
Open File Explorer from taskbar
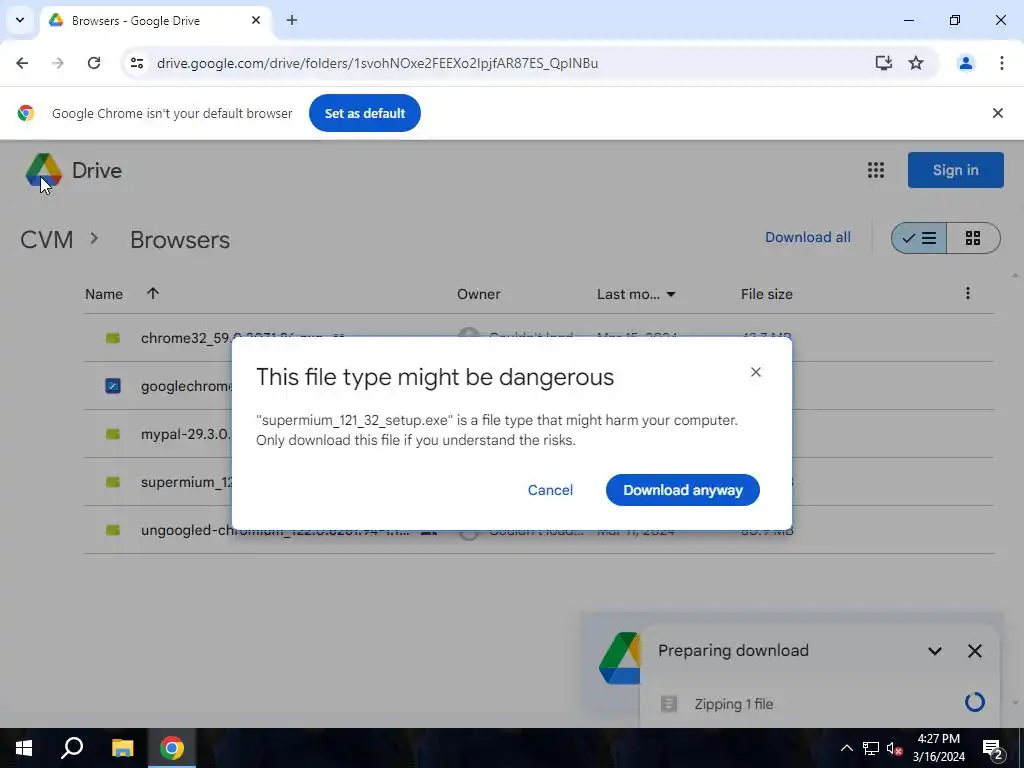pyautogui.click(x=122, y=748)
